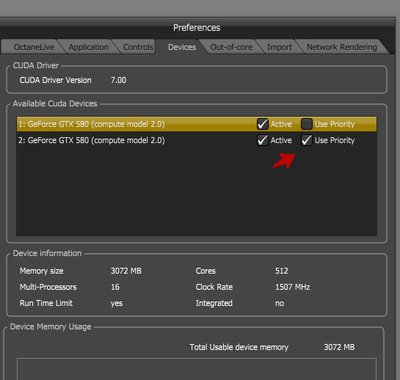This screenshot has width=400, height=380.
Task: Click the Total Usable device memory value
Action: pos(339,347)
